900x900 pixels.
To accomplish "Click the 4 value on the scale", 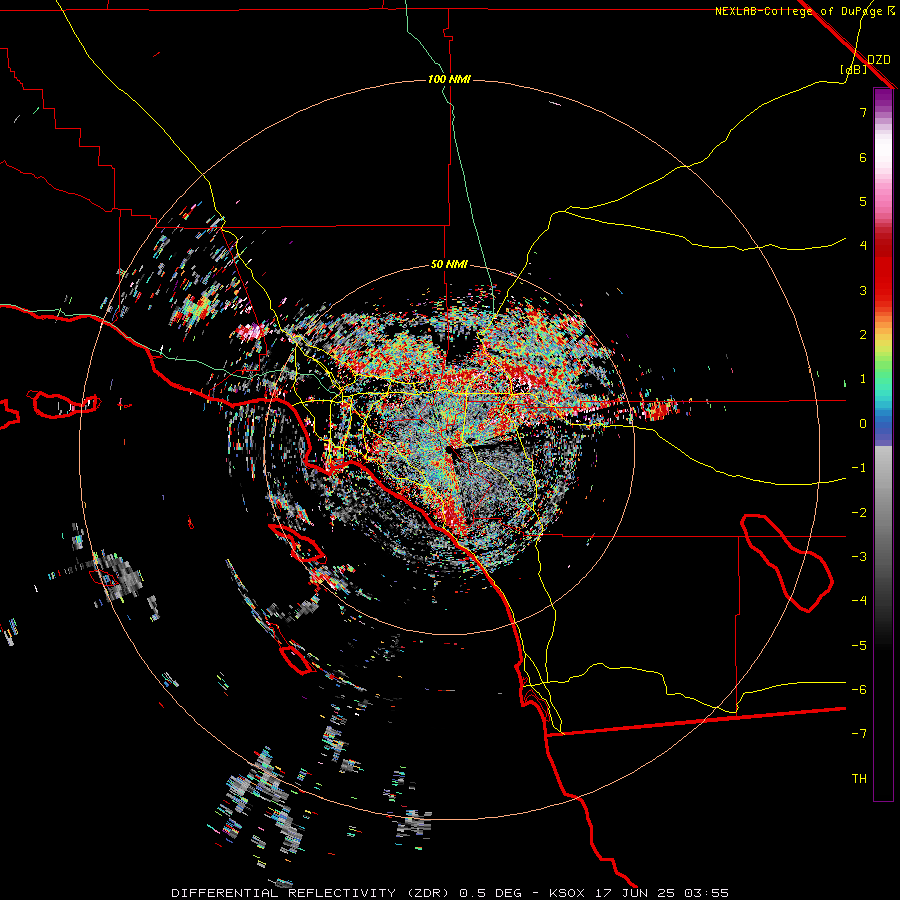I will tap(863, 246).
